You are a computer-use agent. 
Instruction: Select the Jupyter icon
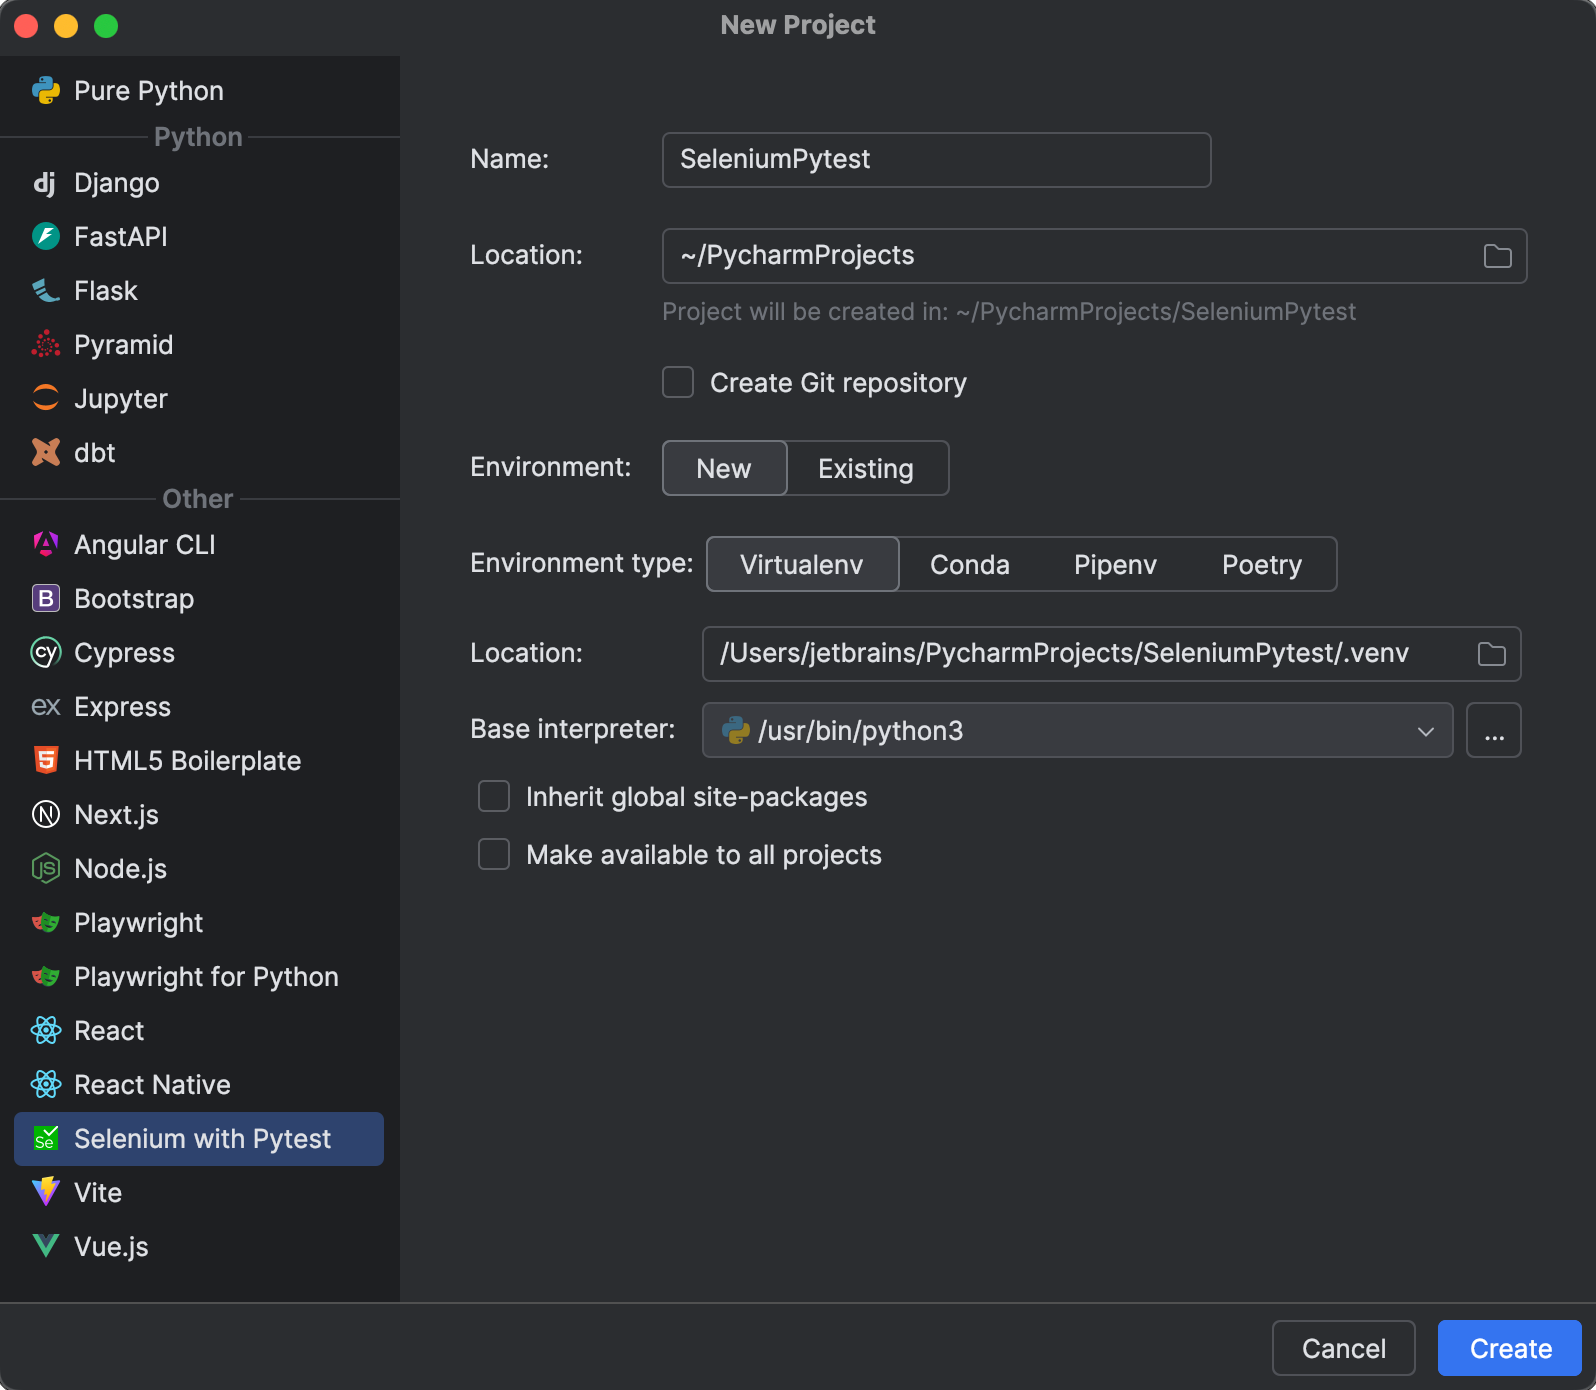coord(46,398)
